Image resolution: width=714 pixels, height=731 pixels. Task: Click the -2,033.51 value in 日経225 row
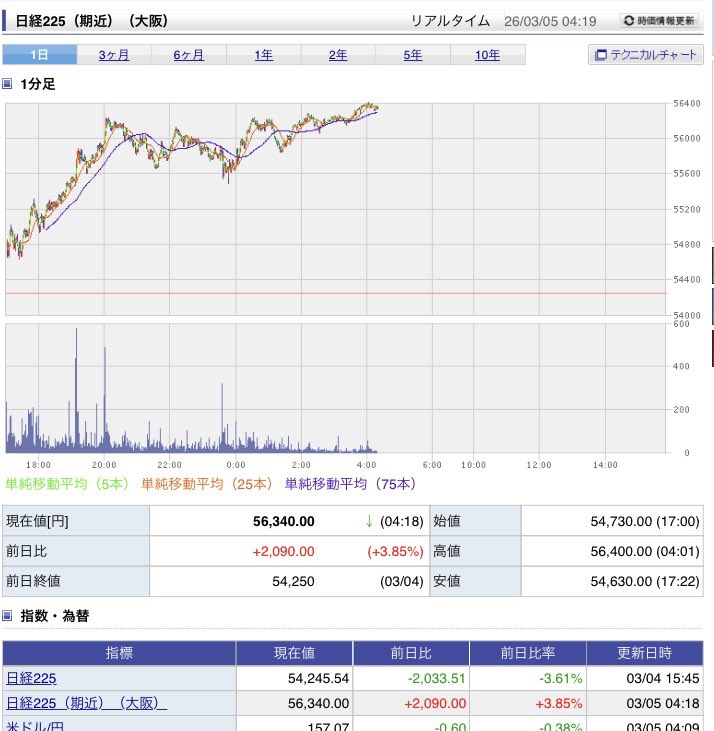437,678
